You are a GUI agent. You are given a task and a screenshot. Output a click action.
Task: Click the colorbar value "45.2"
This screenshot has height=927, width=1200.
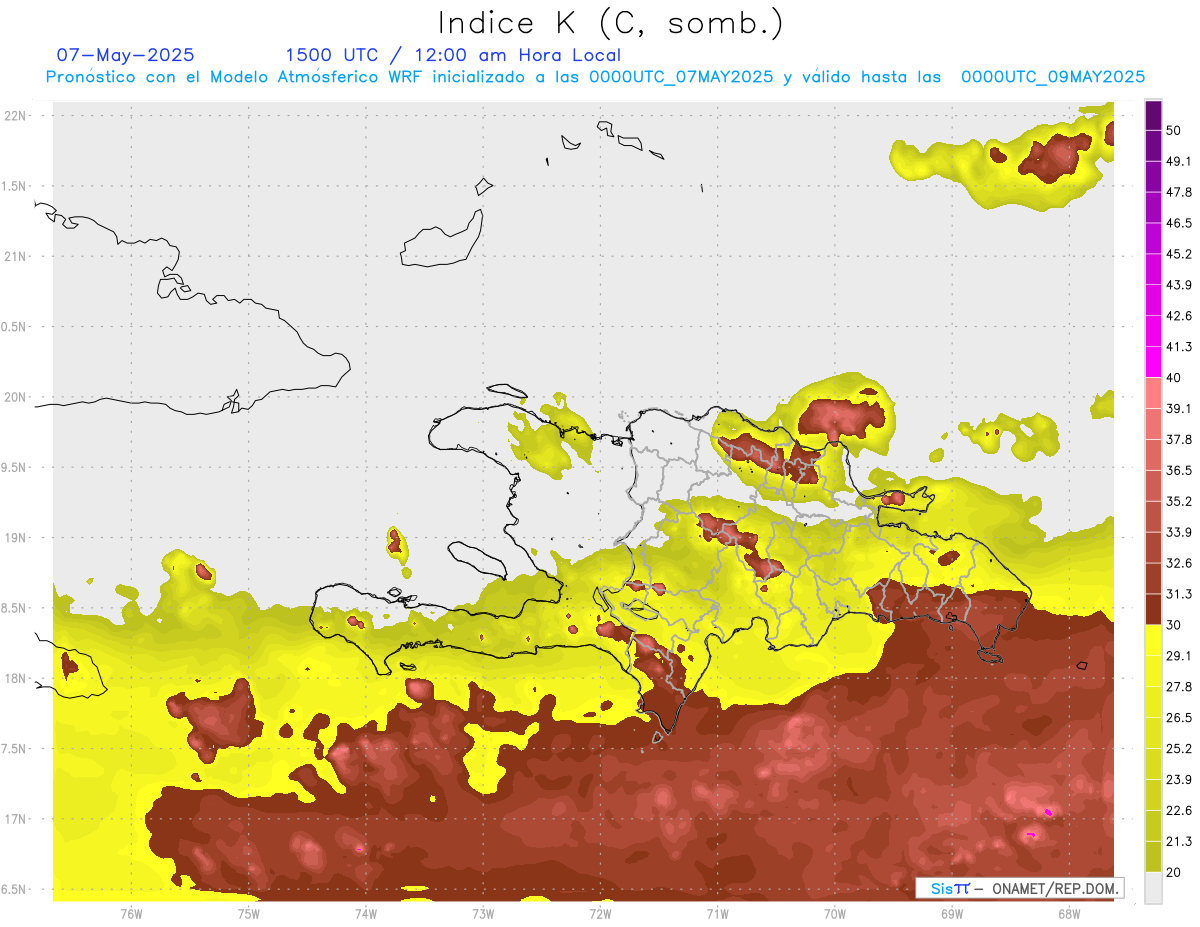point(1179,254)
